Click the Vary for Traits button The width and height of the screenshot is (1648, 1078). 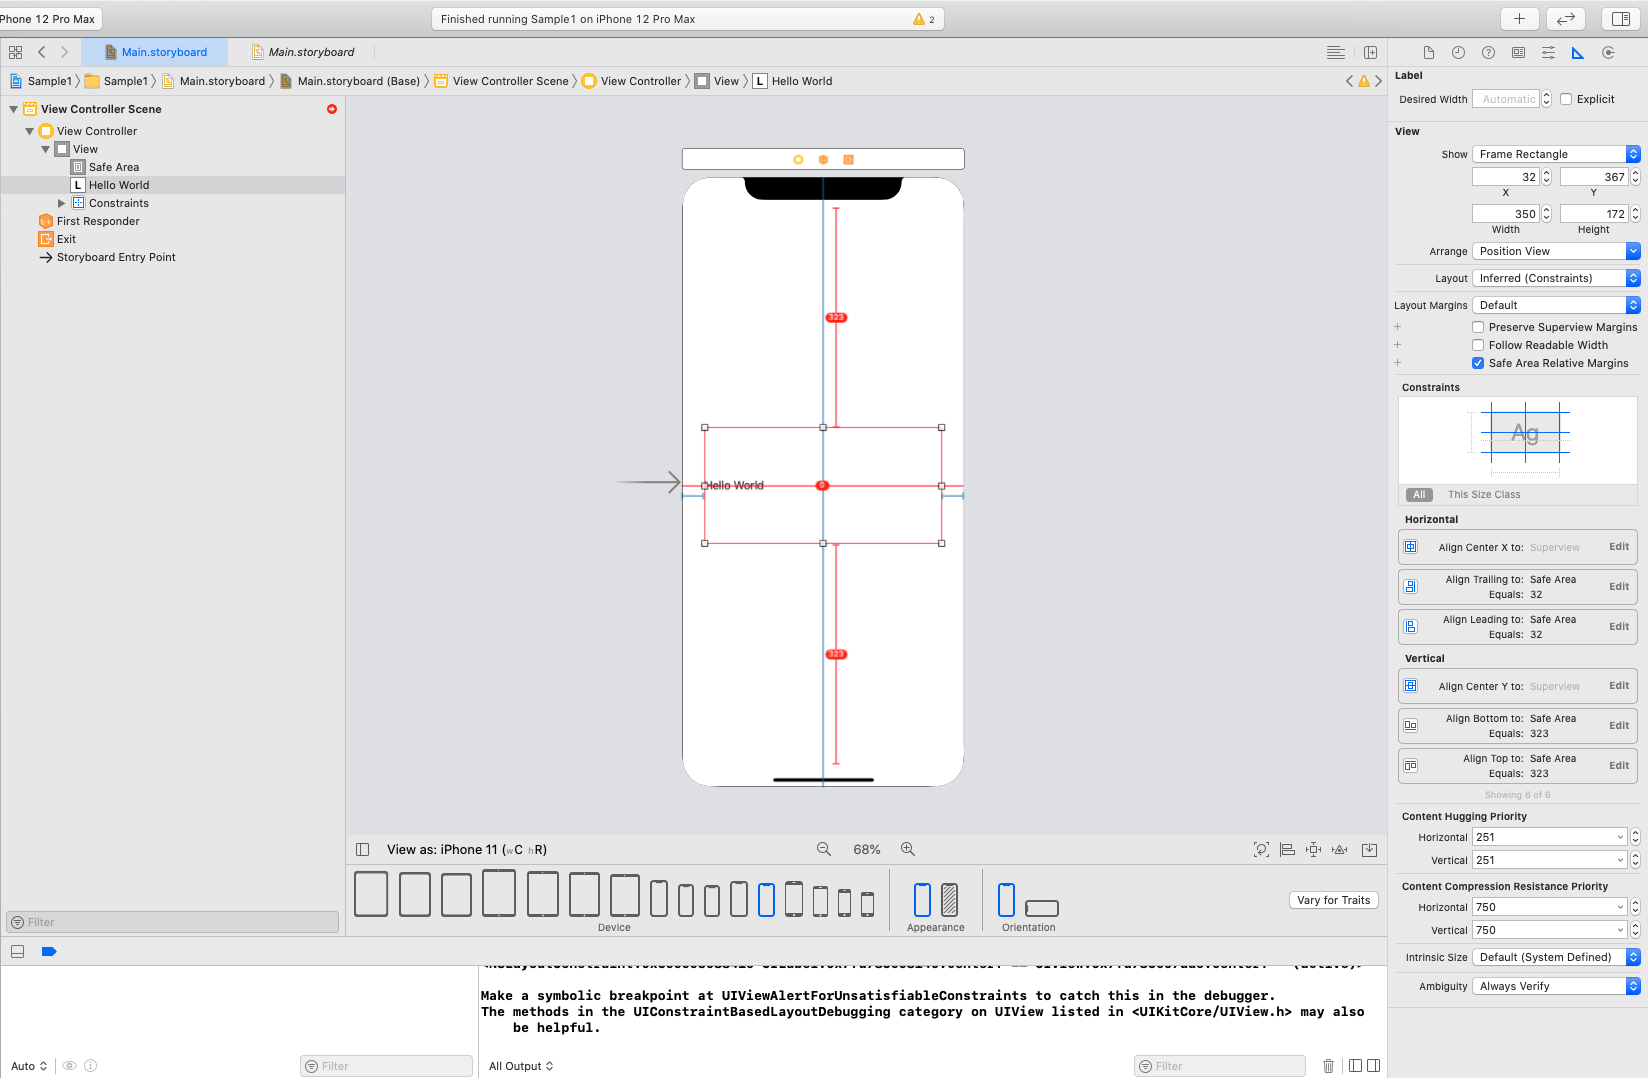[x=1334, y=900]
